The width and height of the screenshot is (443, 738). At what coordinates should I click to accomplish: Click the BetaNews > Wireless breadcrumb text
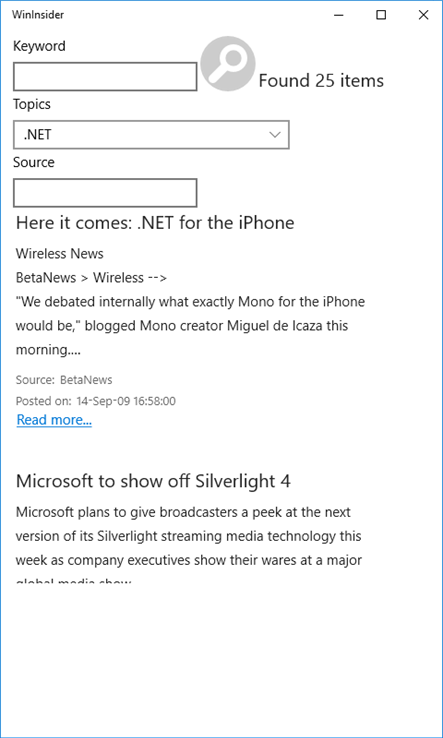coord(91,278)
